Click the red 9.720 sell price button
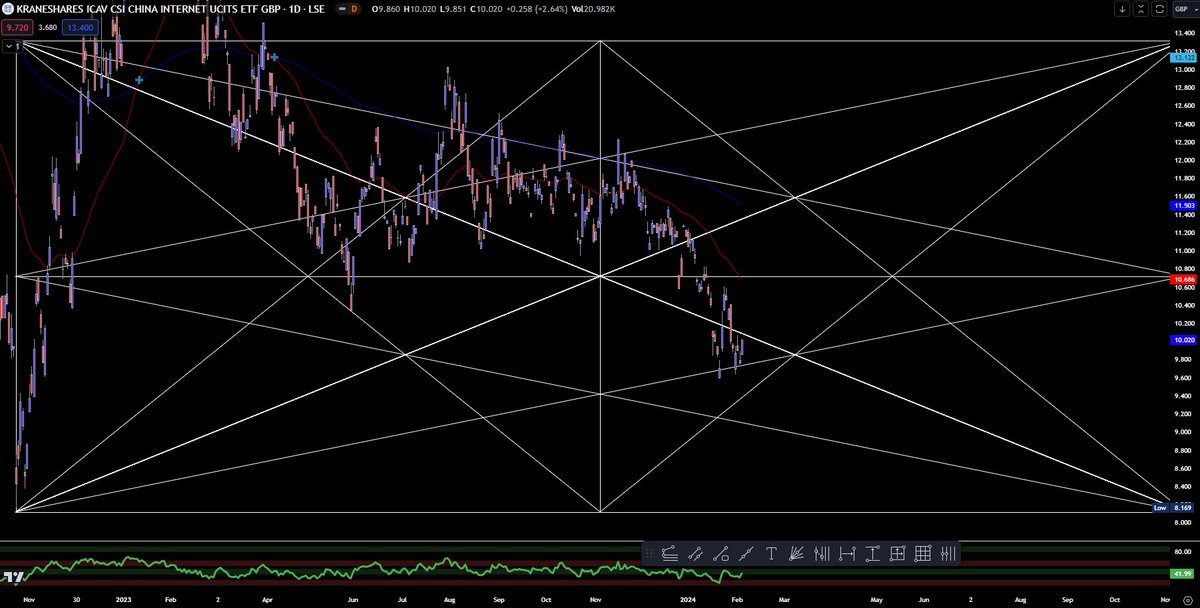Screen dimensions: 1200x608 point(16,28)
